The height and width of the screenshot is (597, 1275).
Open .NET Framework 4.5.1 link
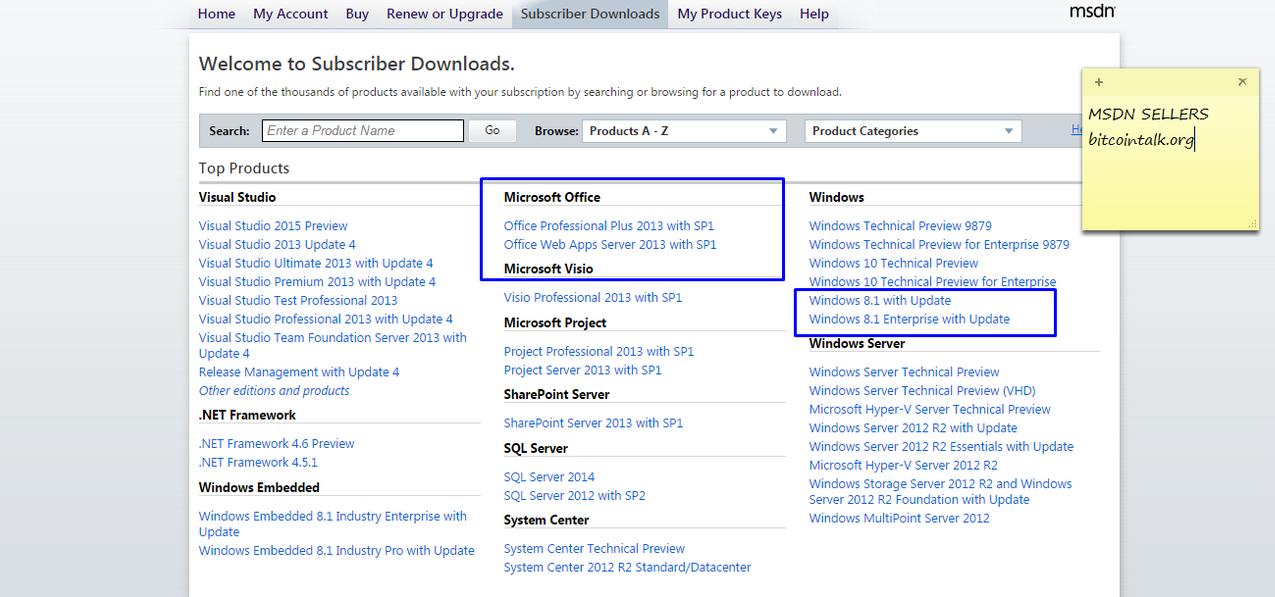258,462
